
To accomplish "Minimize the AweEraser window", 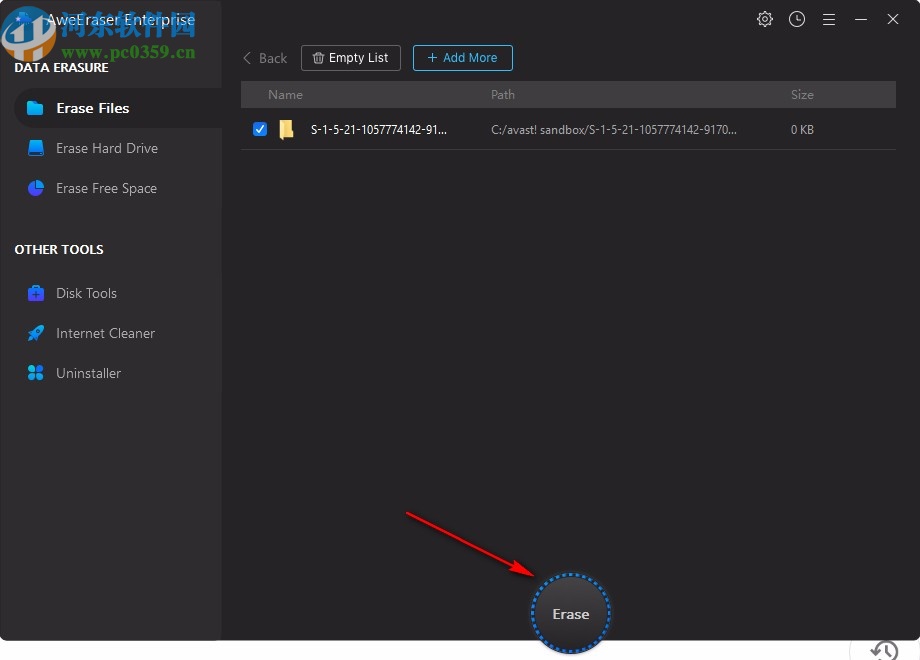I will (861, 19).
